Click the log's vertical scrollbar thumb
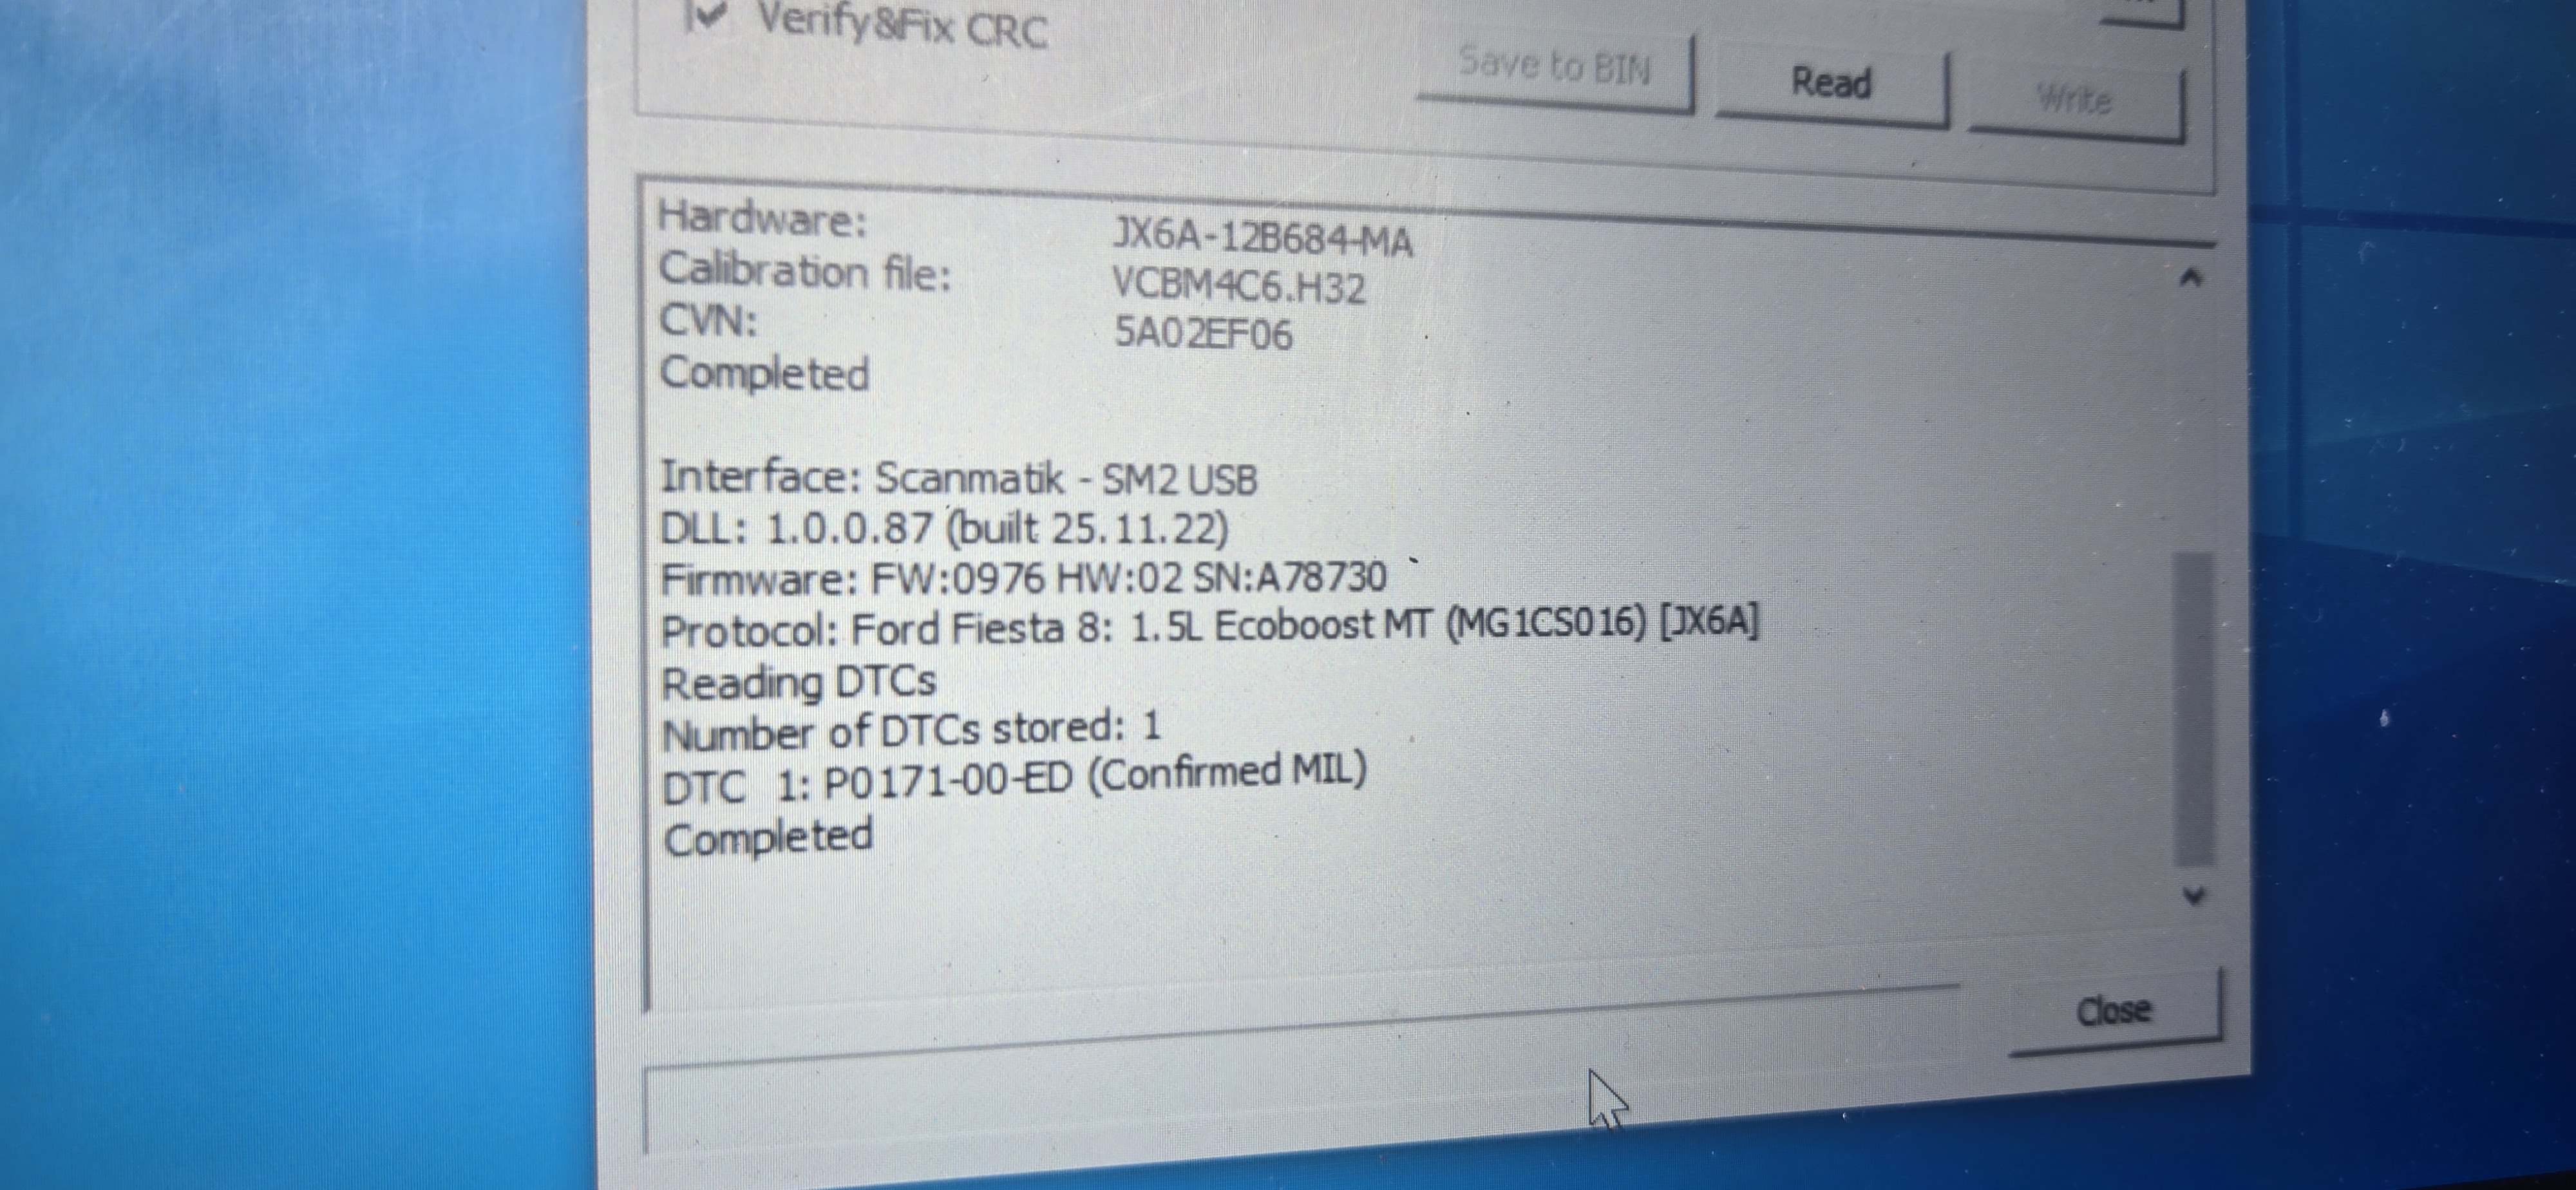Screen dimensions: 2576x1190 [2194, 709]
